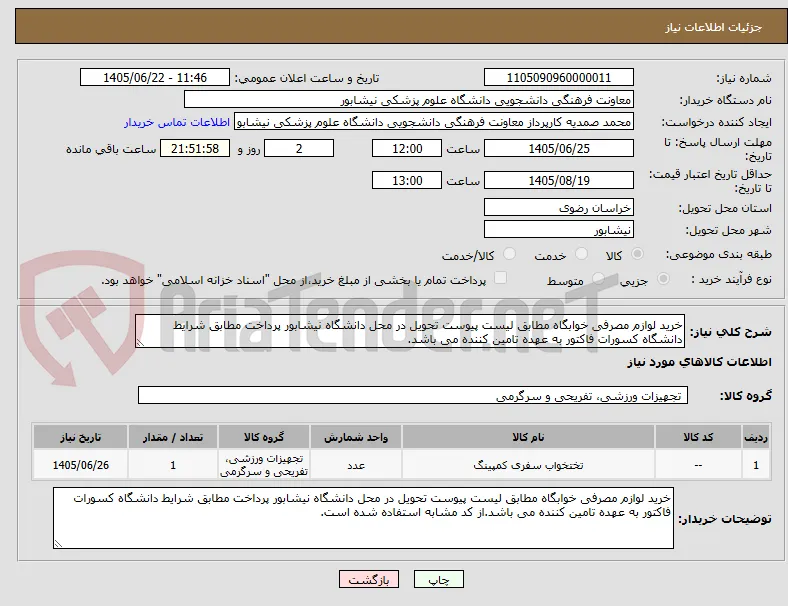Click the announcement date field 1405/06/22 - 11:46
Image resolution: width=788 pixels, height=606 pixels.
tap(155, 77)
